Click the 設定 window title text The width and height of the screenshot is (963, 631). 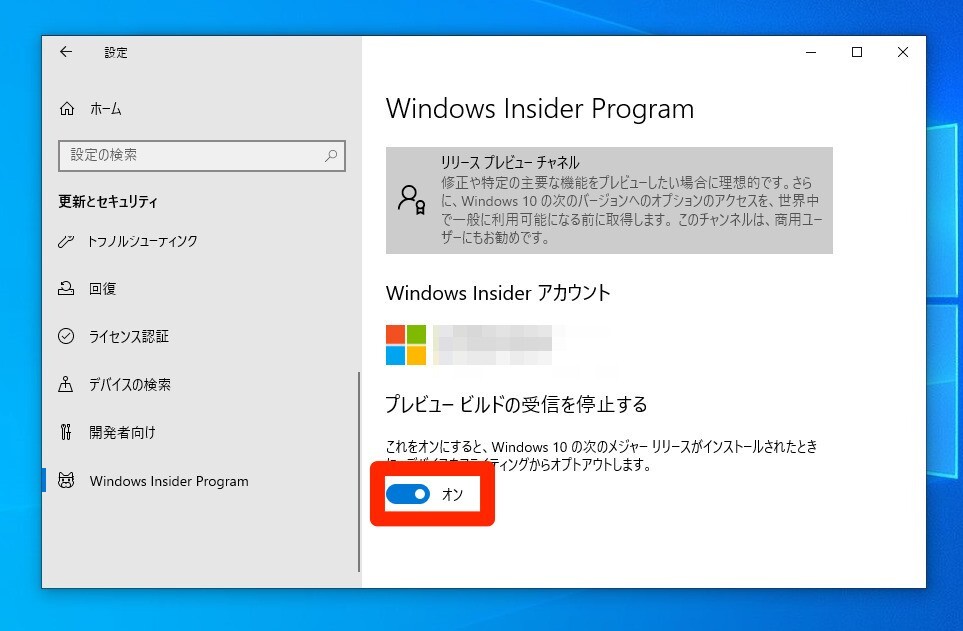[x=115, y=52]
